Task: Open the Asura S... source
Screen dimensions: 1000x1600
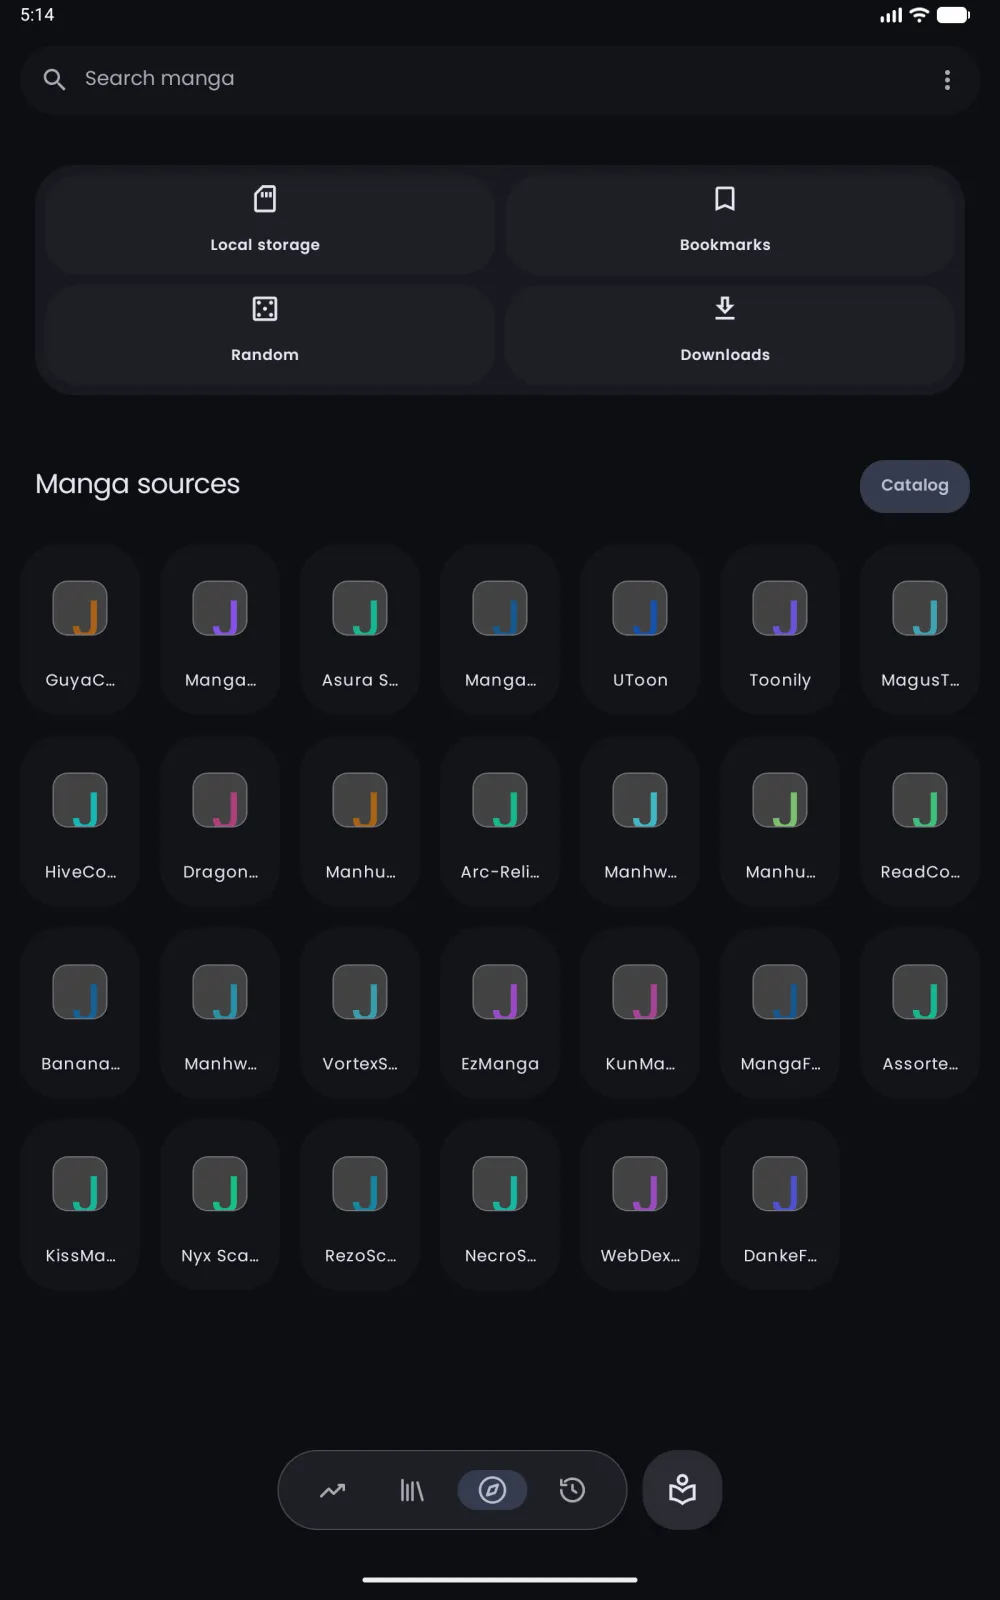Action: pos(360,630)
